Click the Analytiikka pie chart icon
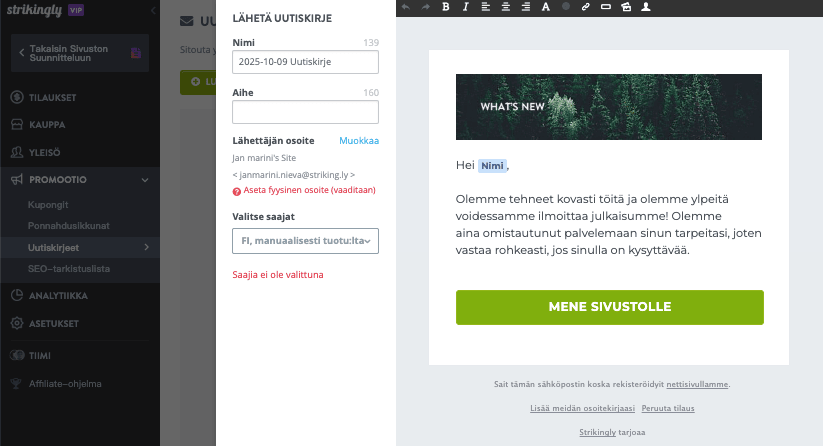The width and height of the screenshot is (823, 446). pos(17,295)
